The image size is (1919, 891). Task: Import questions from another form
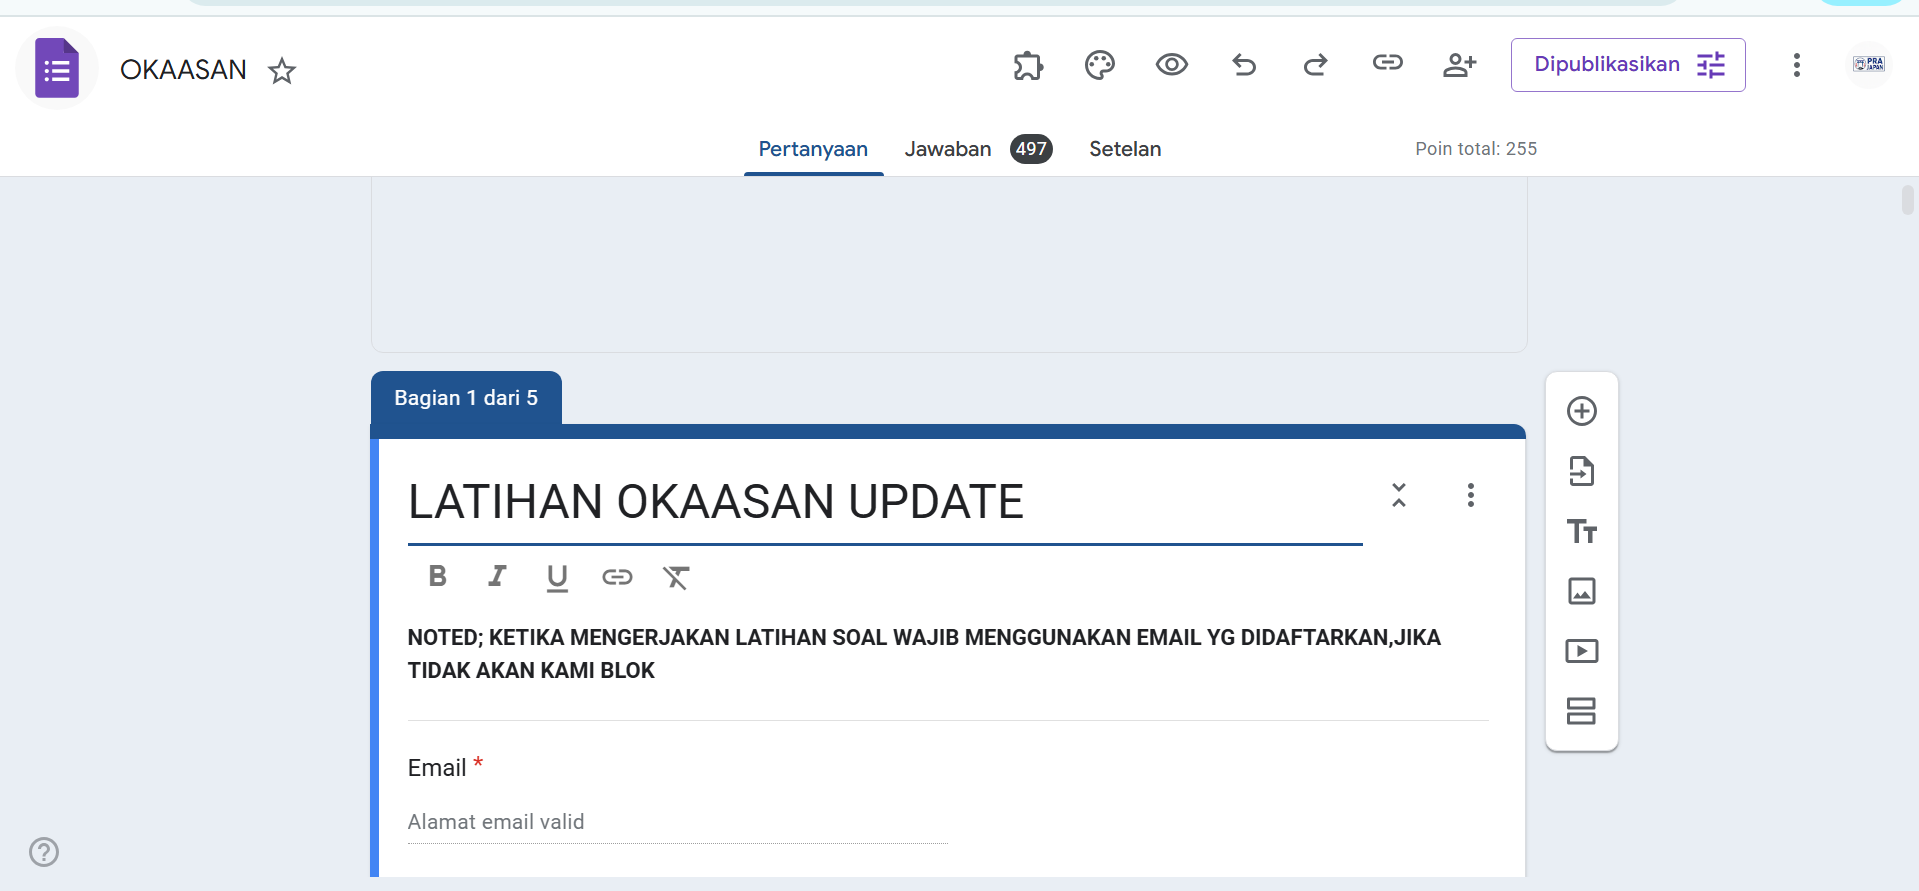[1581, 471]
